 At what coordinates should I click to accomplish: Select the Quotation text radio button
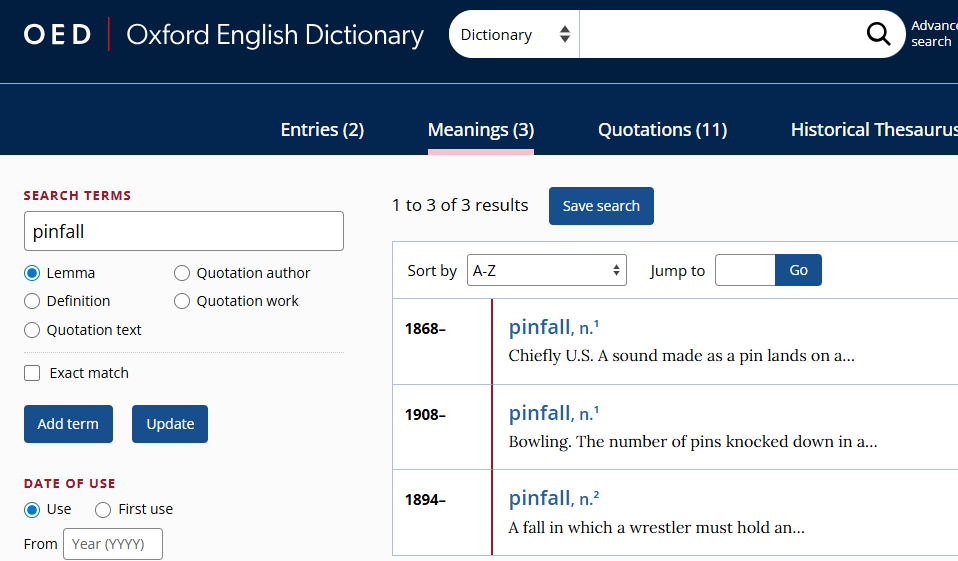pos(32,330)
